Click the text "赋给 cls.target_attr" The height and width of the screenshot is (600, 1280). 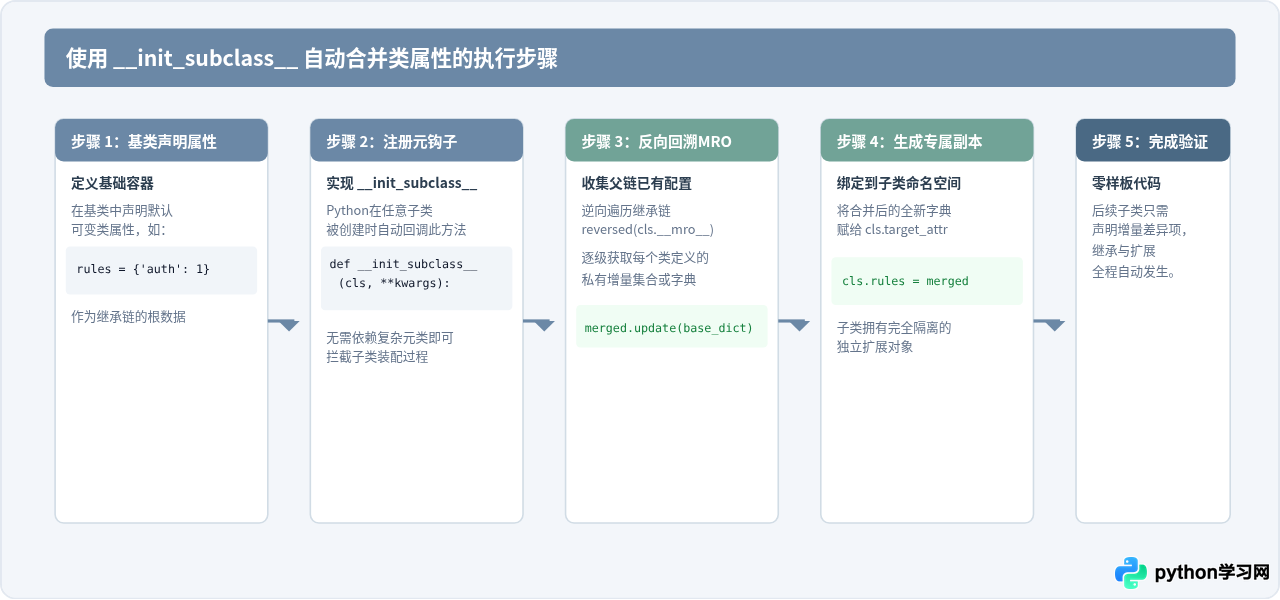[891, 230]
